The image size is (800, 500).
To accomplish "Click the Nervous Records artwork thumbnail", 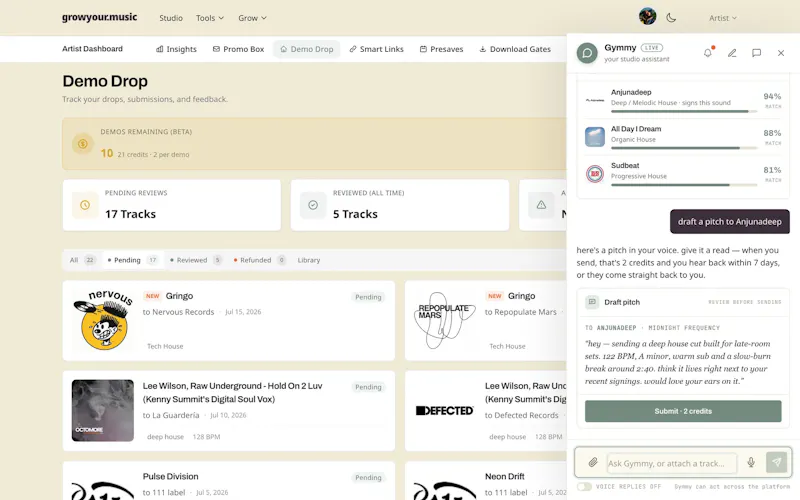I will 103,320.
